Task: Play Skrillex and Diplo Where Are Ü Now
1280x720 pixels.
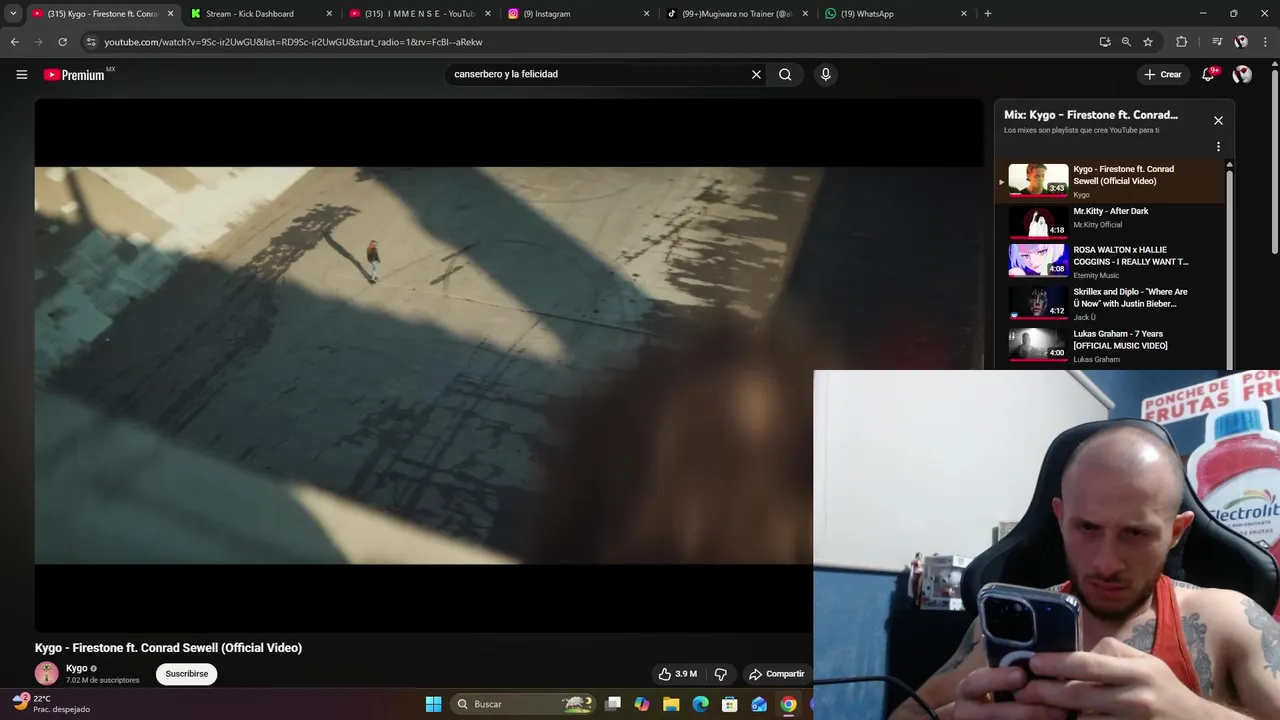Action: click(x=1110, y=303)
